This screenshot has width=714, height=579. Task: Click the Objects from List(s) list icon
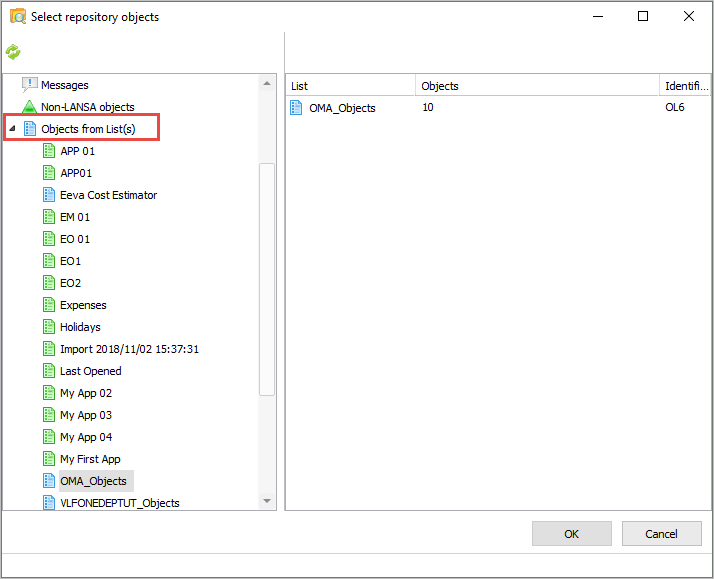coord(30,129)
